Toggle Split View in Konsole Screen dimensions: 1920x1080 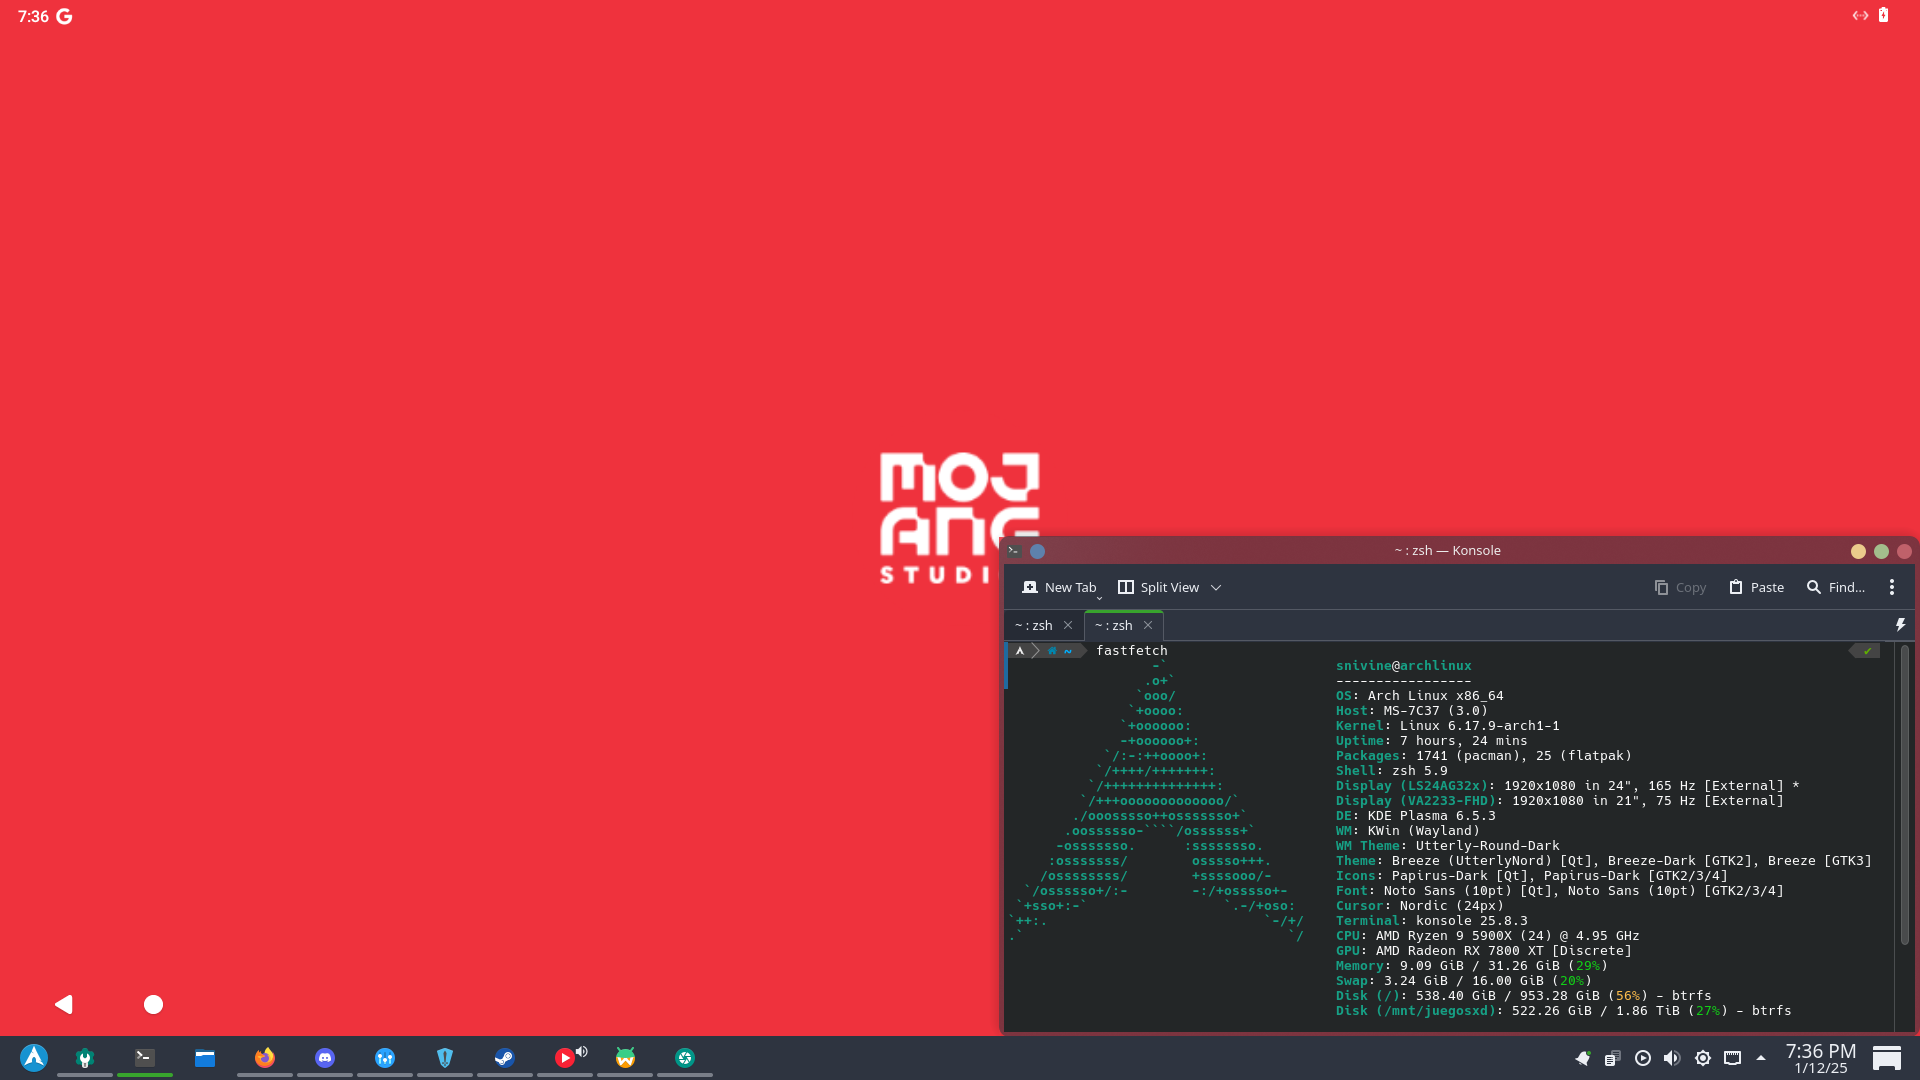[x=1158, y=587]
